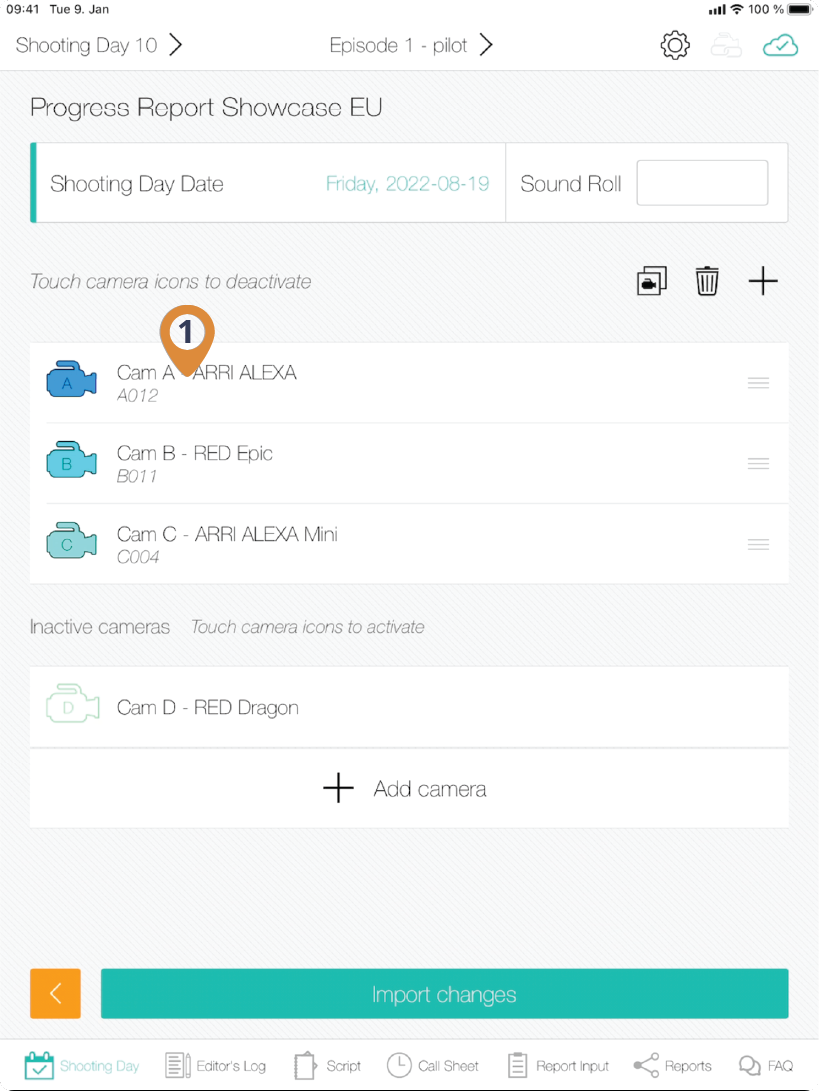Open the Call Sheet tab
The height and width of the screenshot is (1091, 819).
(x=433, y=1065)
